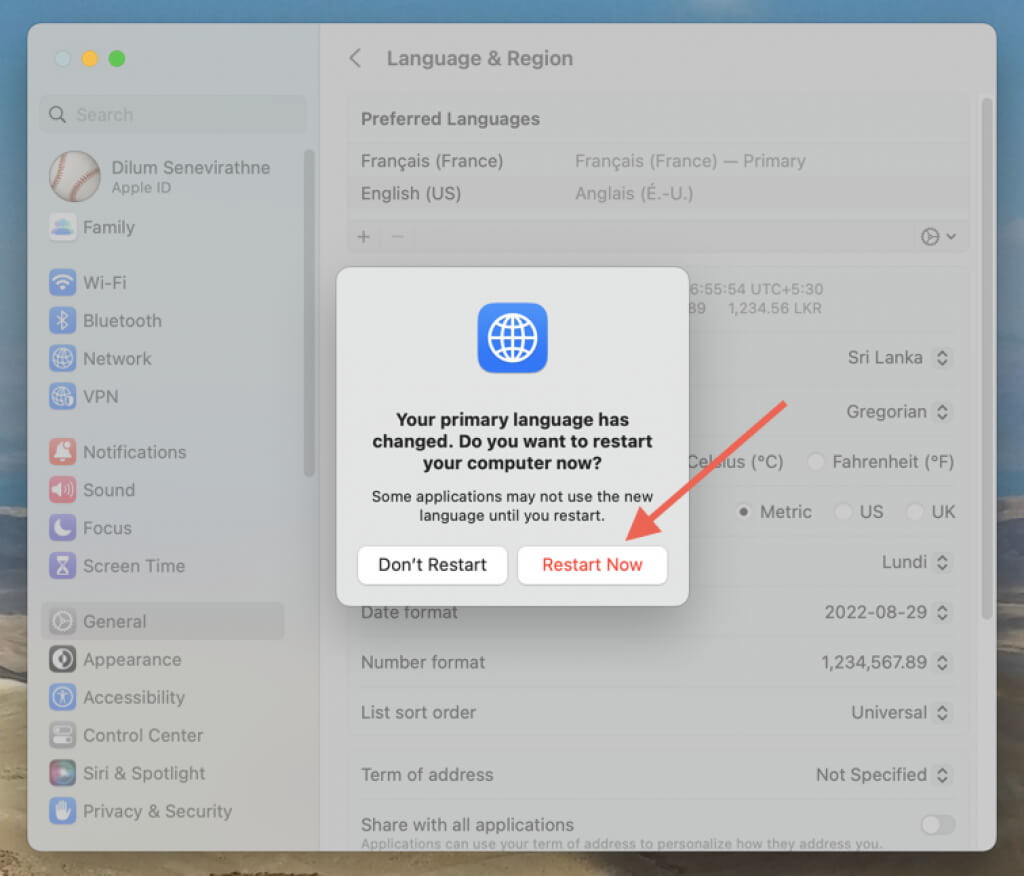Open the Accessibility label in the sidebar
This screenshot has width=1024, height=876.
point(134,698)
